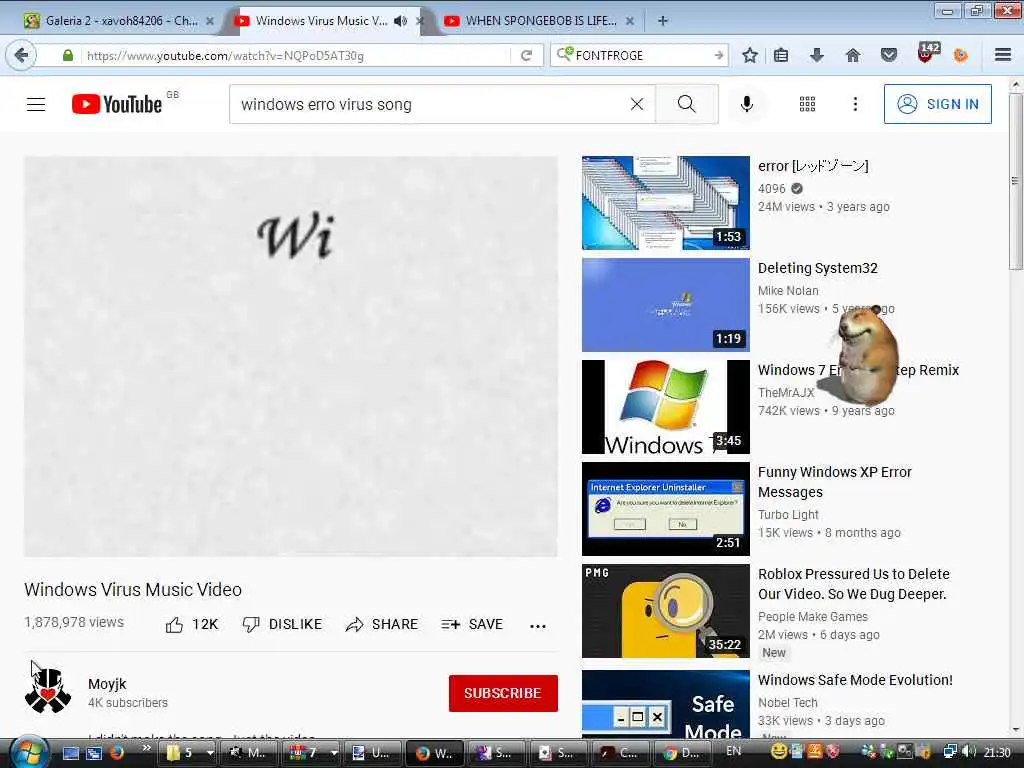
Task: Close the WHEN SPONGEBOB IS LIFE tab
Action: pyautogui.click(x=630, y=21)
